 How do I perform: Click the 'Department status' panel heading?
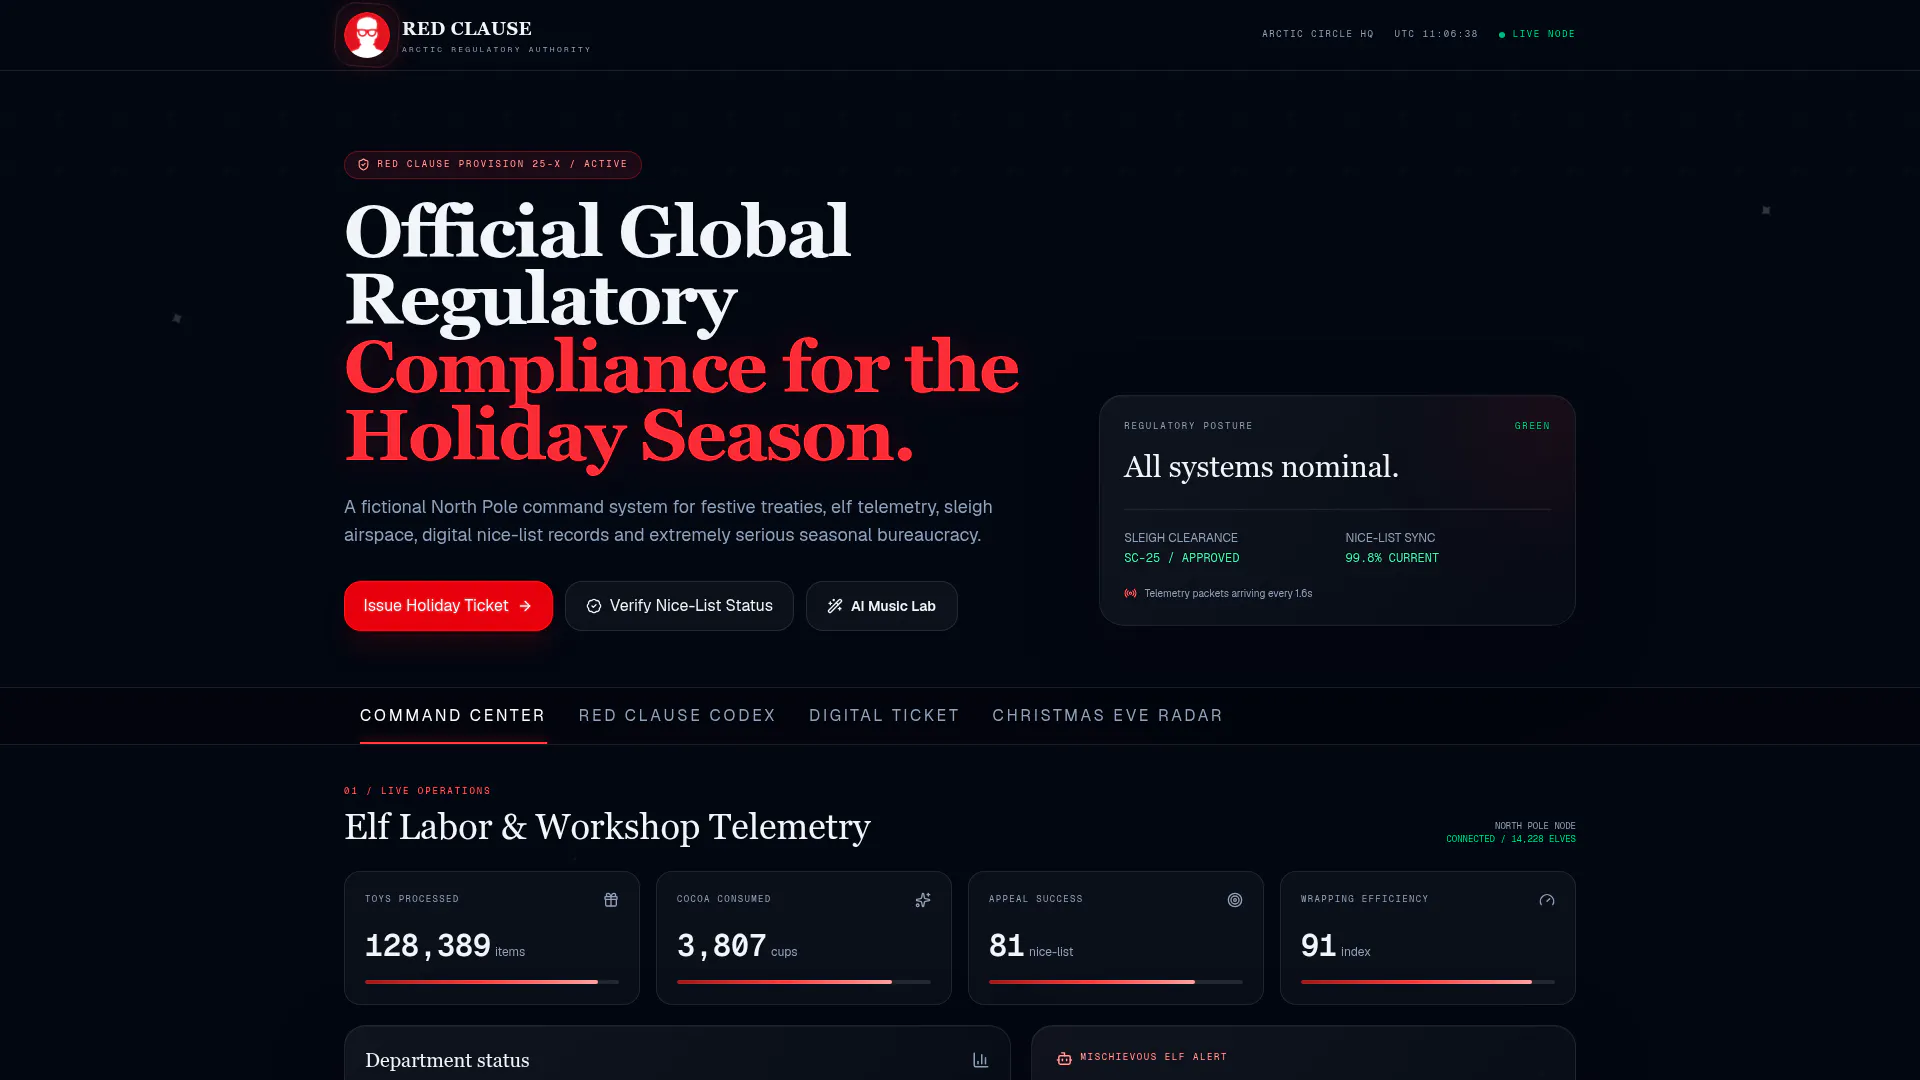click(447, 1060)
